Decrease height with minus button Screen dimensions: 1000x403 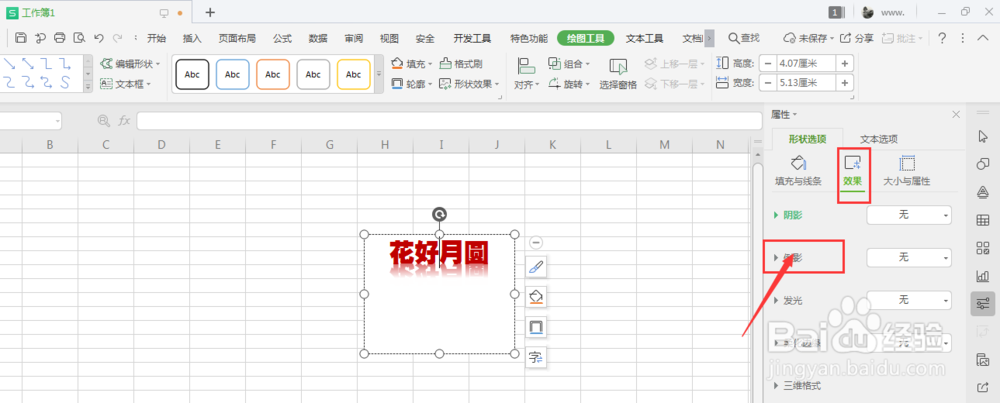pyautogui.click(x=767, y=63)
